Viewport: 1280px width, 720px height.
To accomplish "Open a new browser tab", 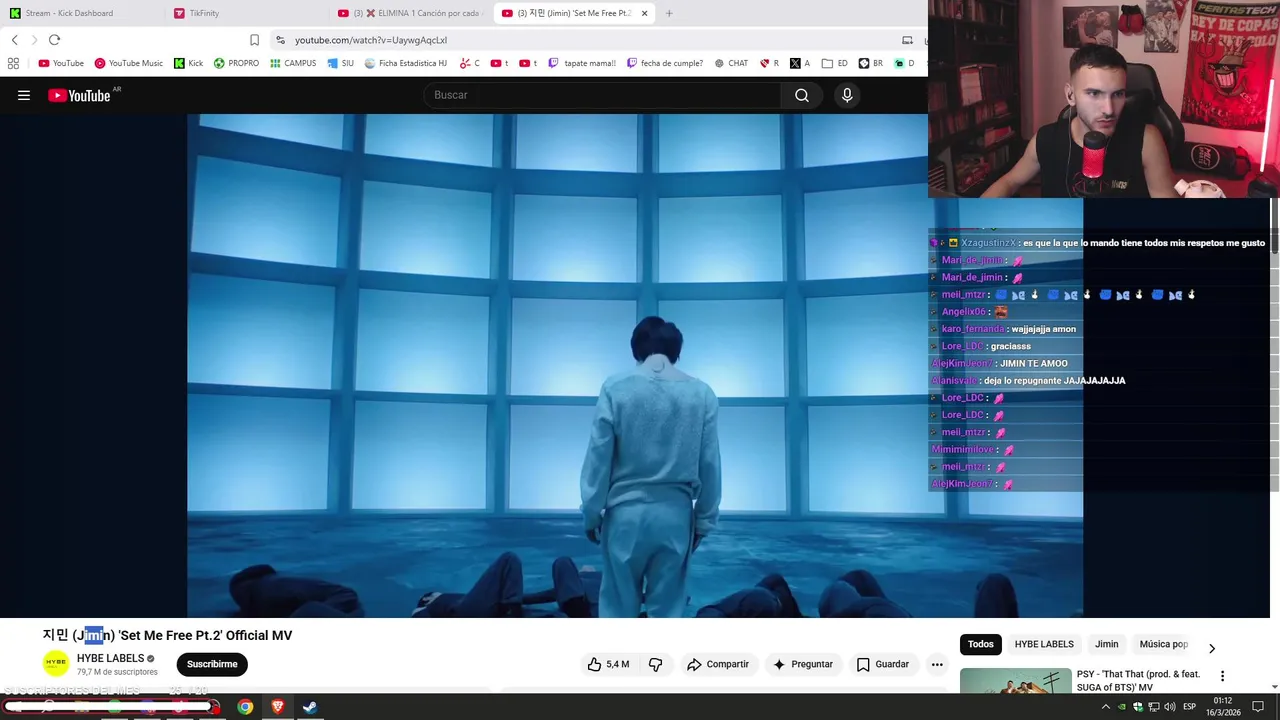I will [669, 13].
